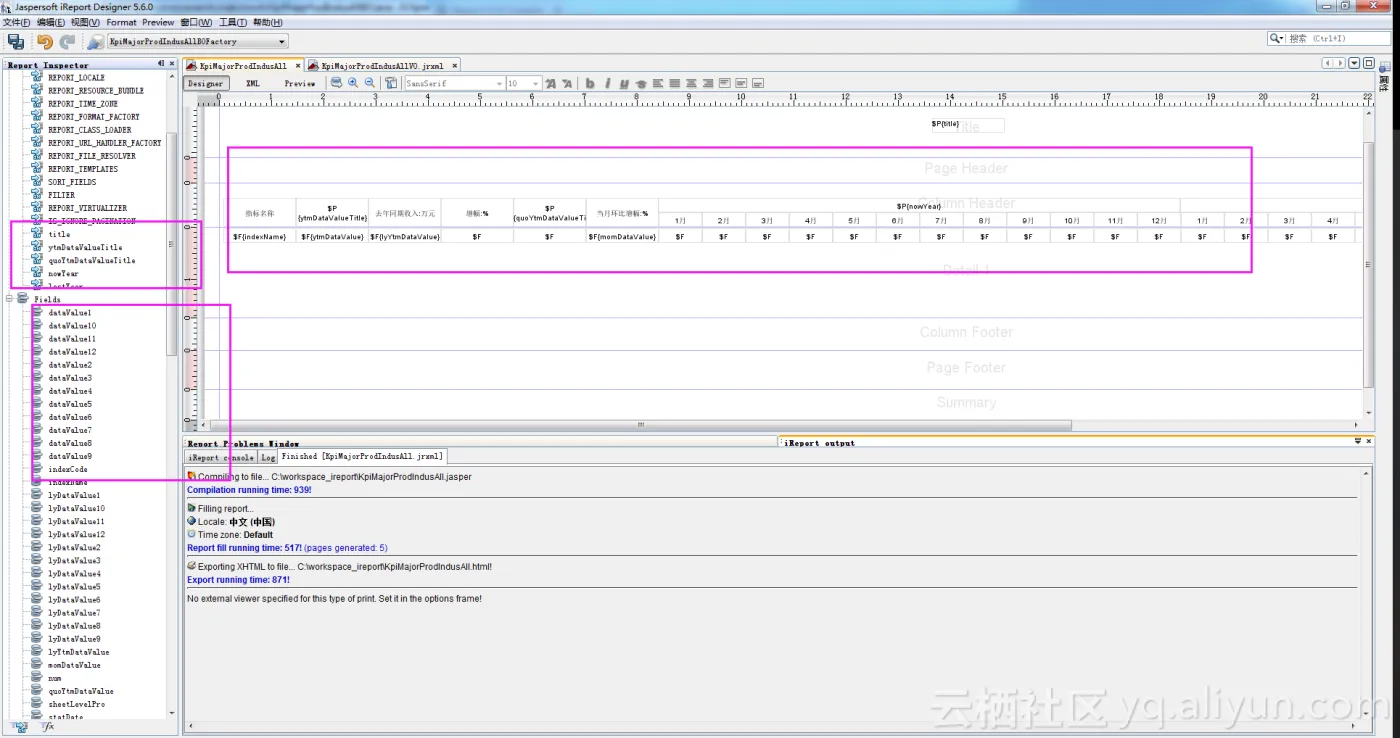Click the Redo arrow icon

pyautogui.click(x=67, y=42)
